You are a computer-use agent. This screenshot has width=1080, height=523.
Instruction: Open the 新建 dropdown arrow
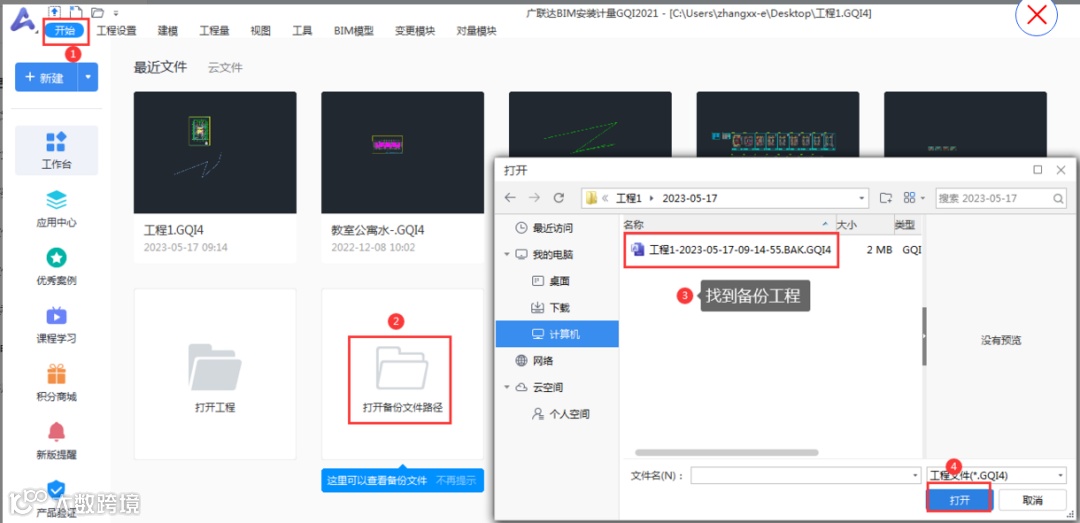point(88,77)
